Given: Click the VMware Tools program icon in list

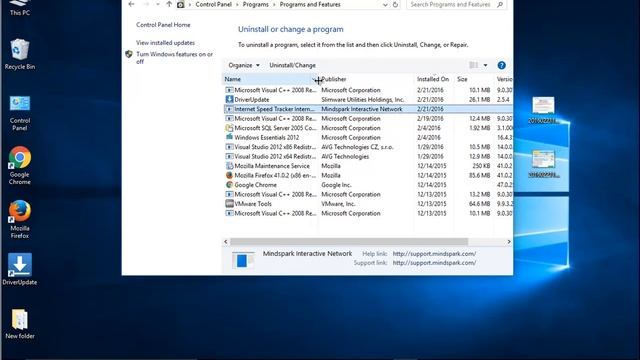Looking at the screenshot, I should pos(229,204).
